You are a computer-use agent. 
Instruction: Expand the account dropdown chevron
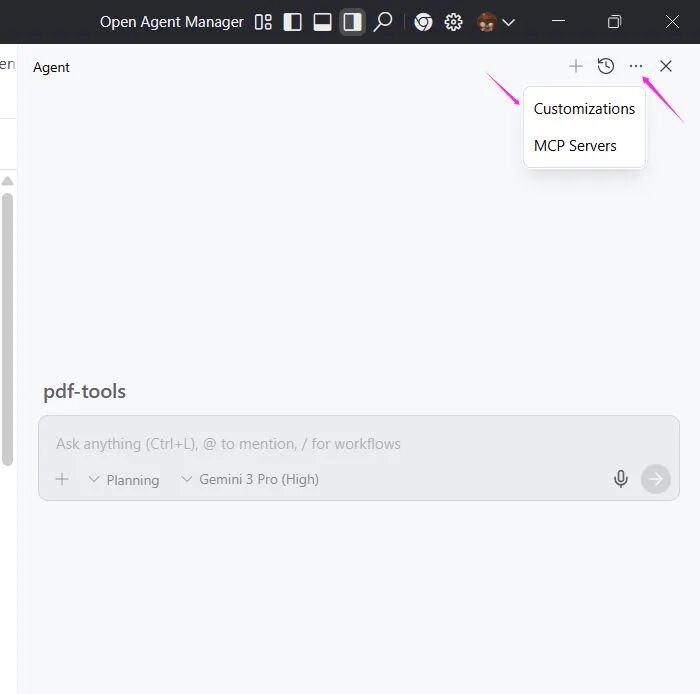(x=508, y=22)
